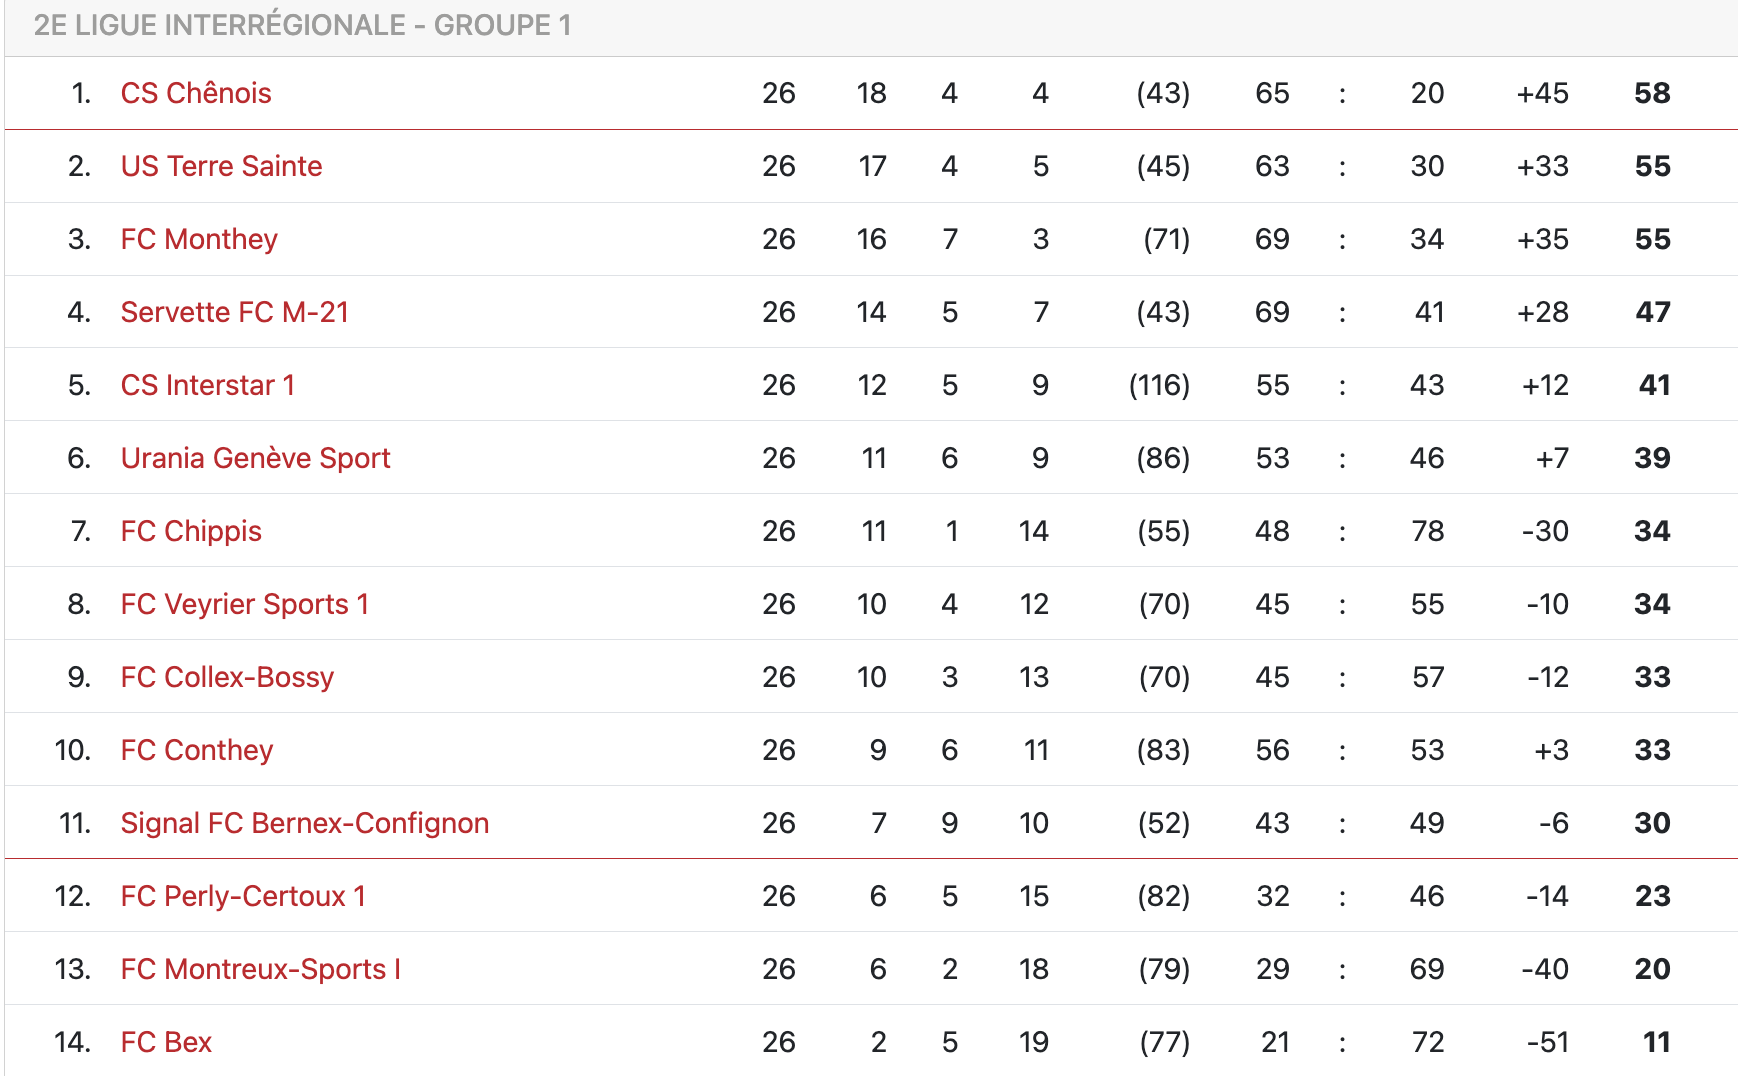This screenshot has height=1076, width=1738.
Task: Open the FC Conthey team page
Action: (x=197, y=750)
